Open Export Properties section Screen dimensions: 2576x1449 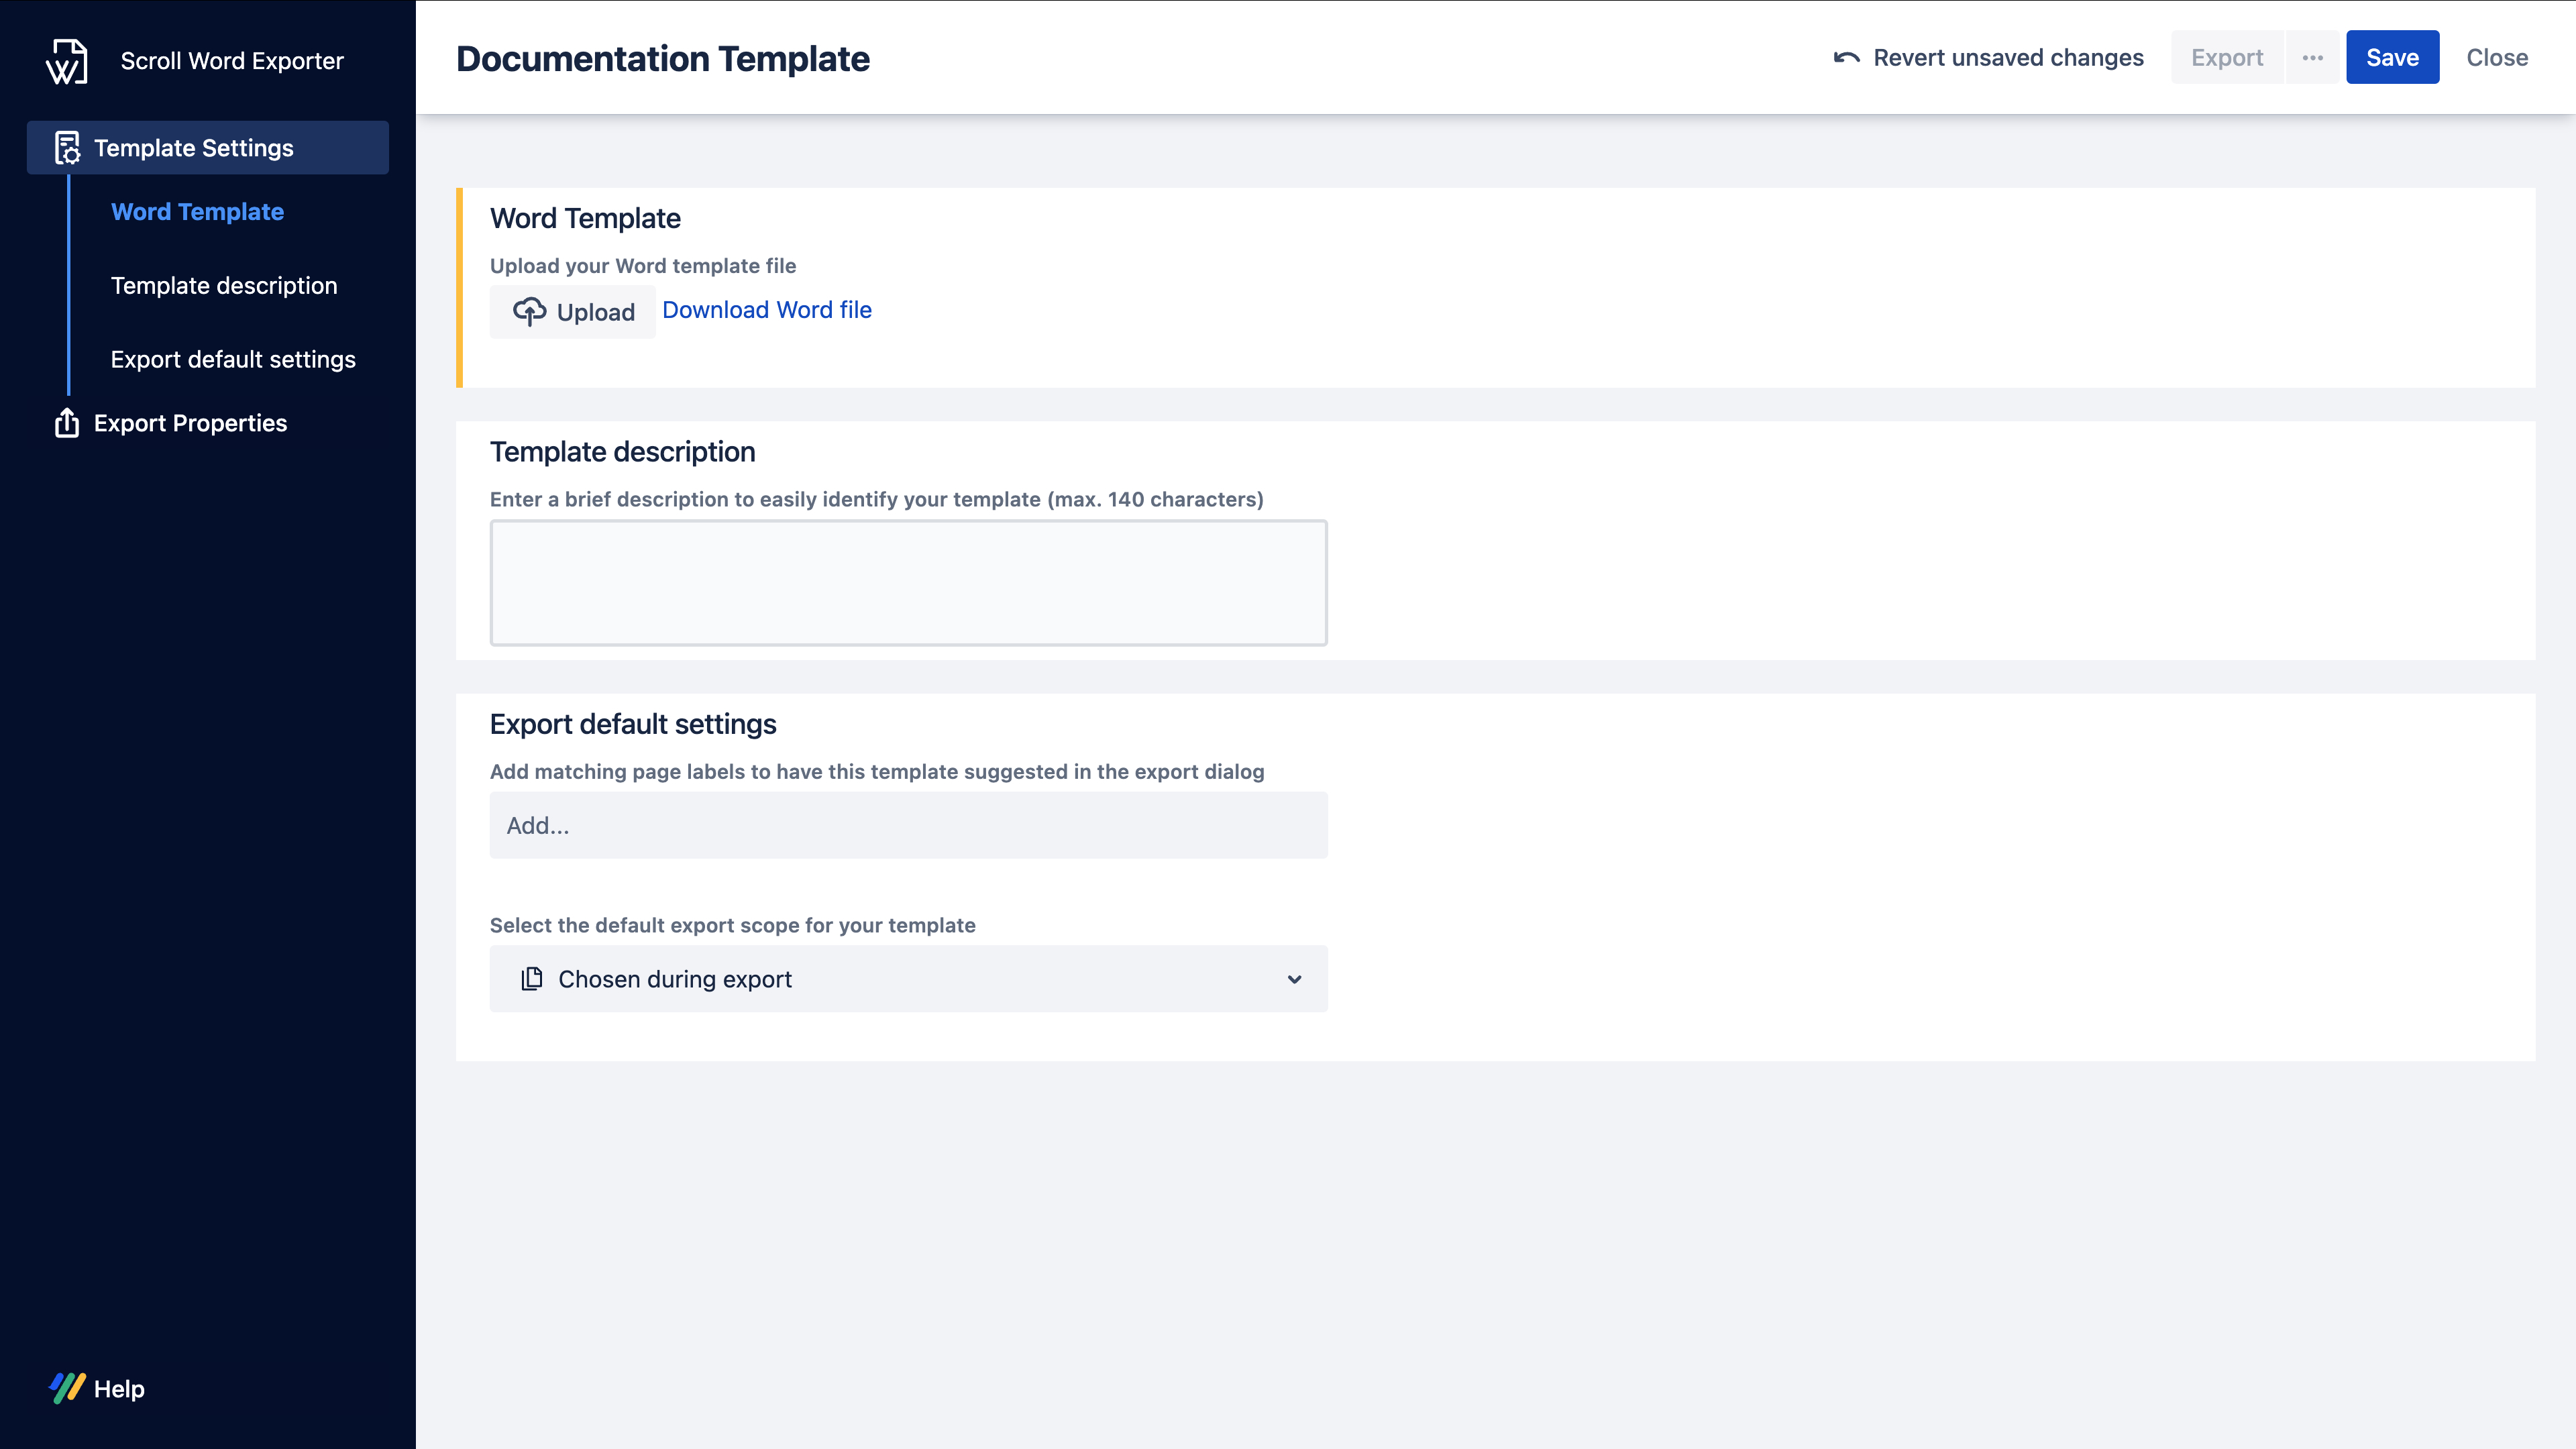coord(190,423)
